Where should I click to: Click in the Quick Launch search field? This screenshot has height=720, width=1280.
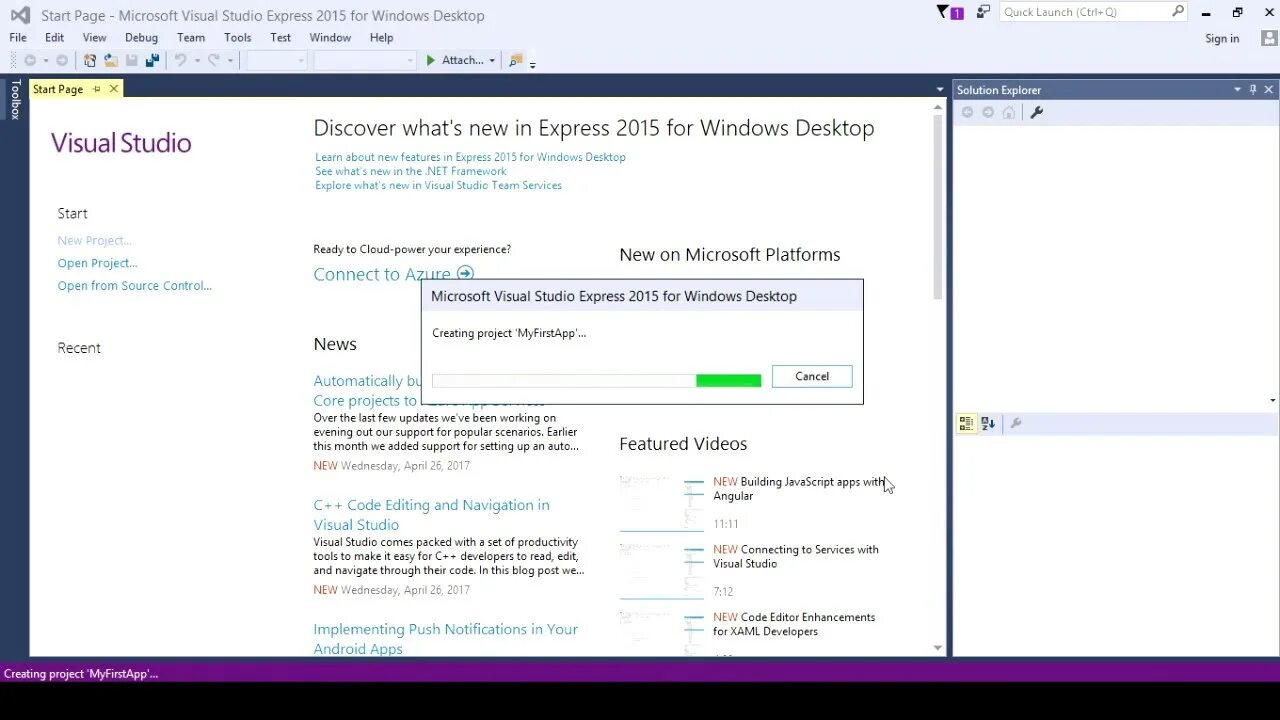pos(1085,12)
